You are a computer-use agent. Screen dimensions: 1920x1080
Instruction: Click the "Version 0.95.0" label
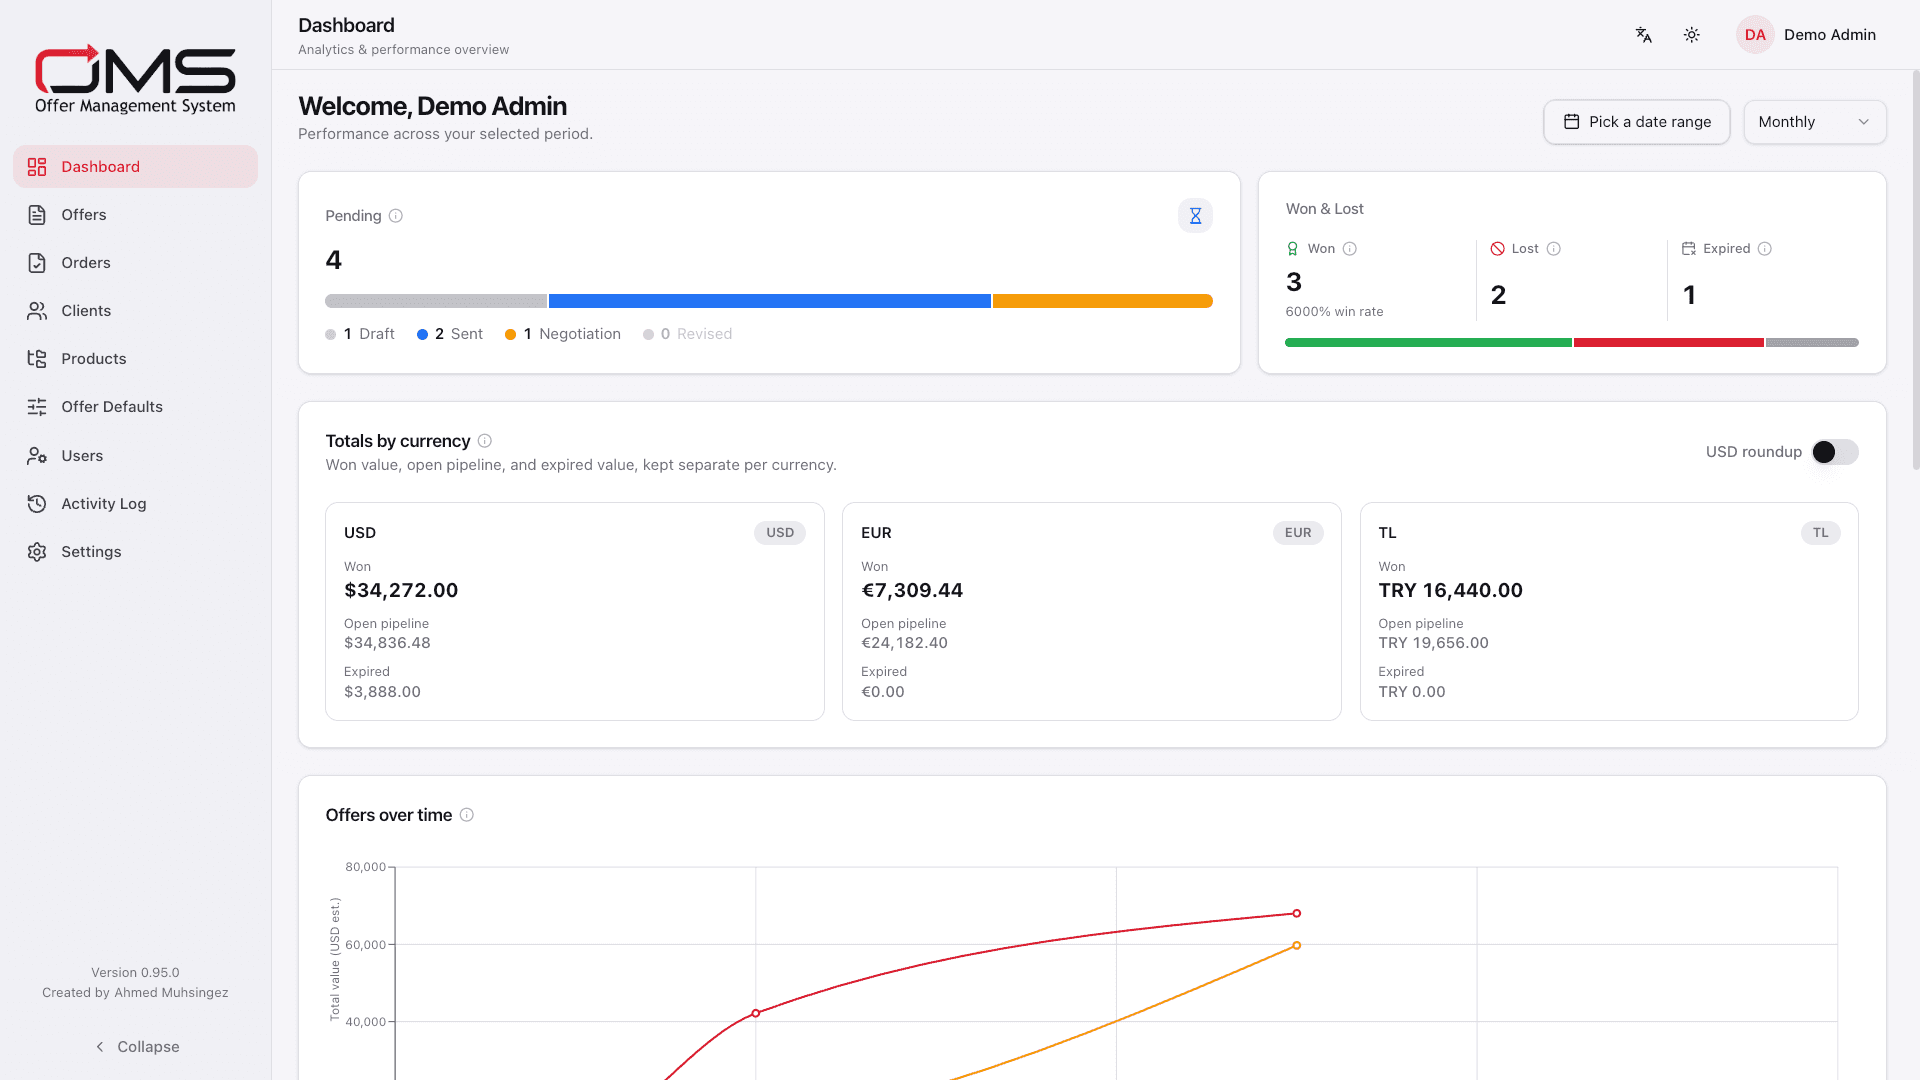135,973
